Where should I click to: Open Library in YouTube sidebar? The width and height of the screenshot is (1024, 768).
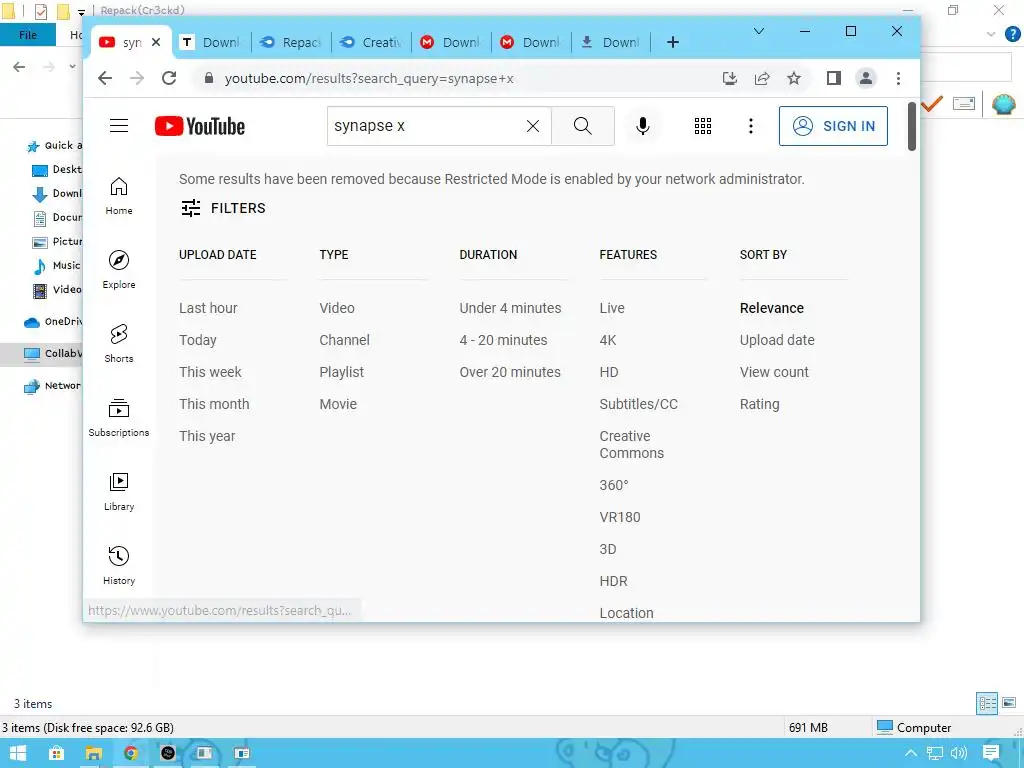(x=119, y=491)
